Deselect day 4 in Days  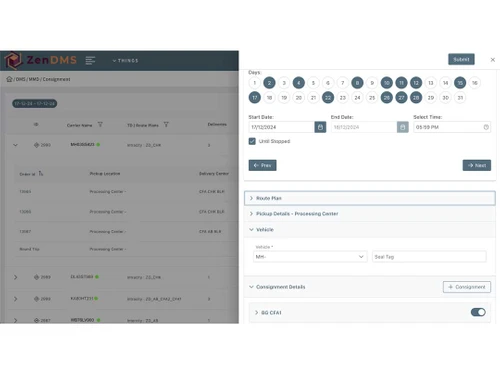click(299, 83)
